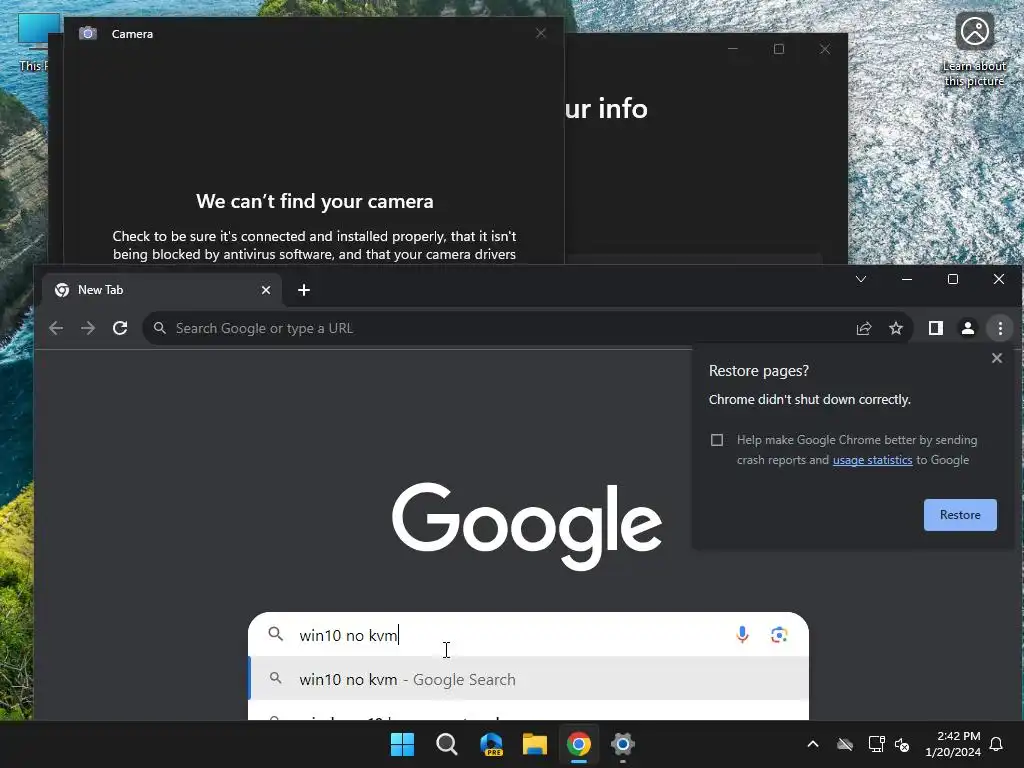Select This PC desktop icon

coord(34,42)
